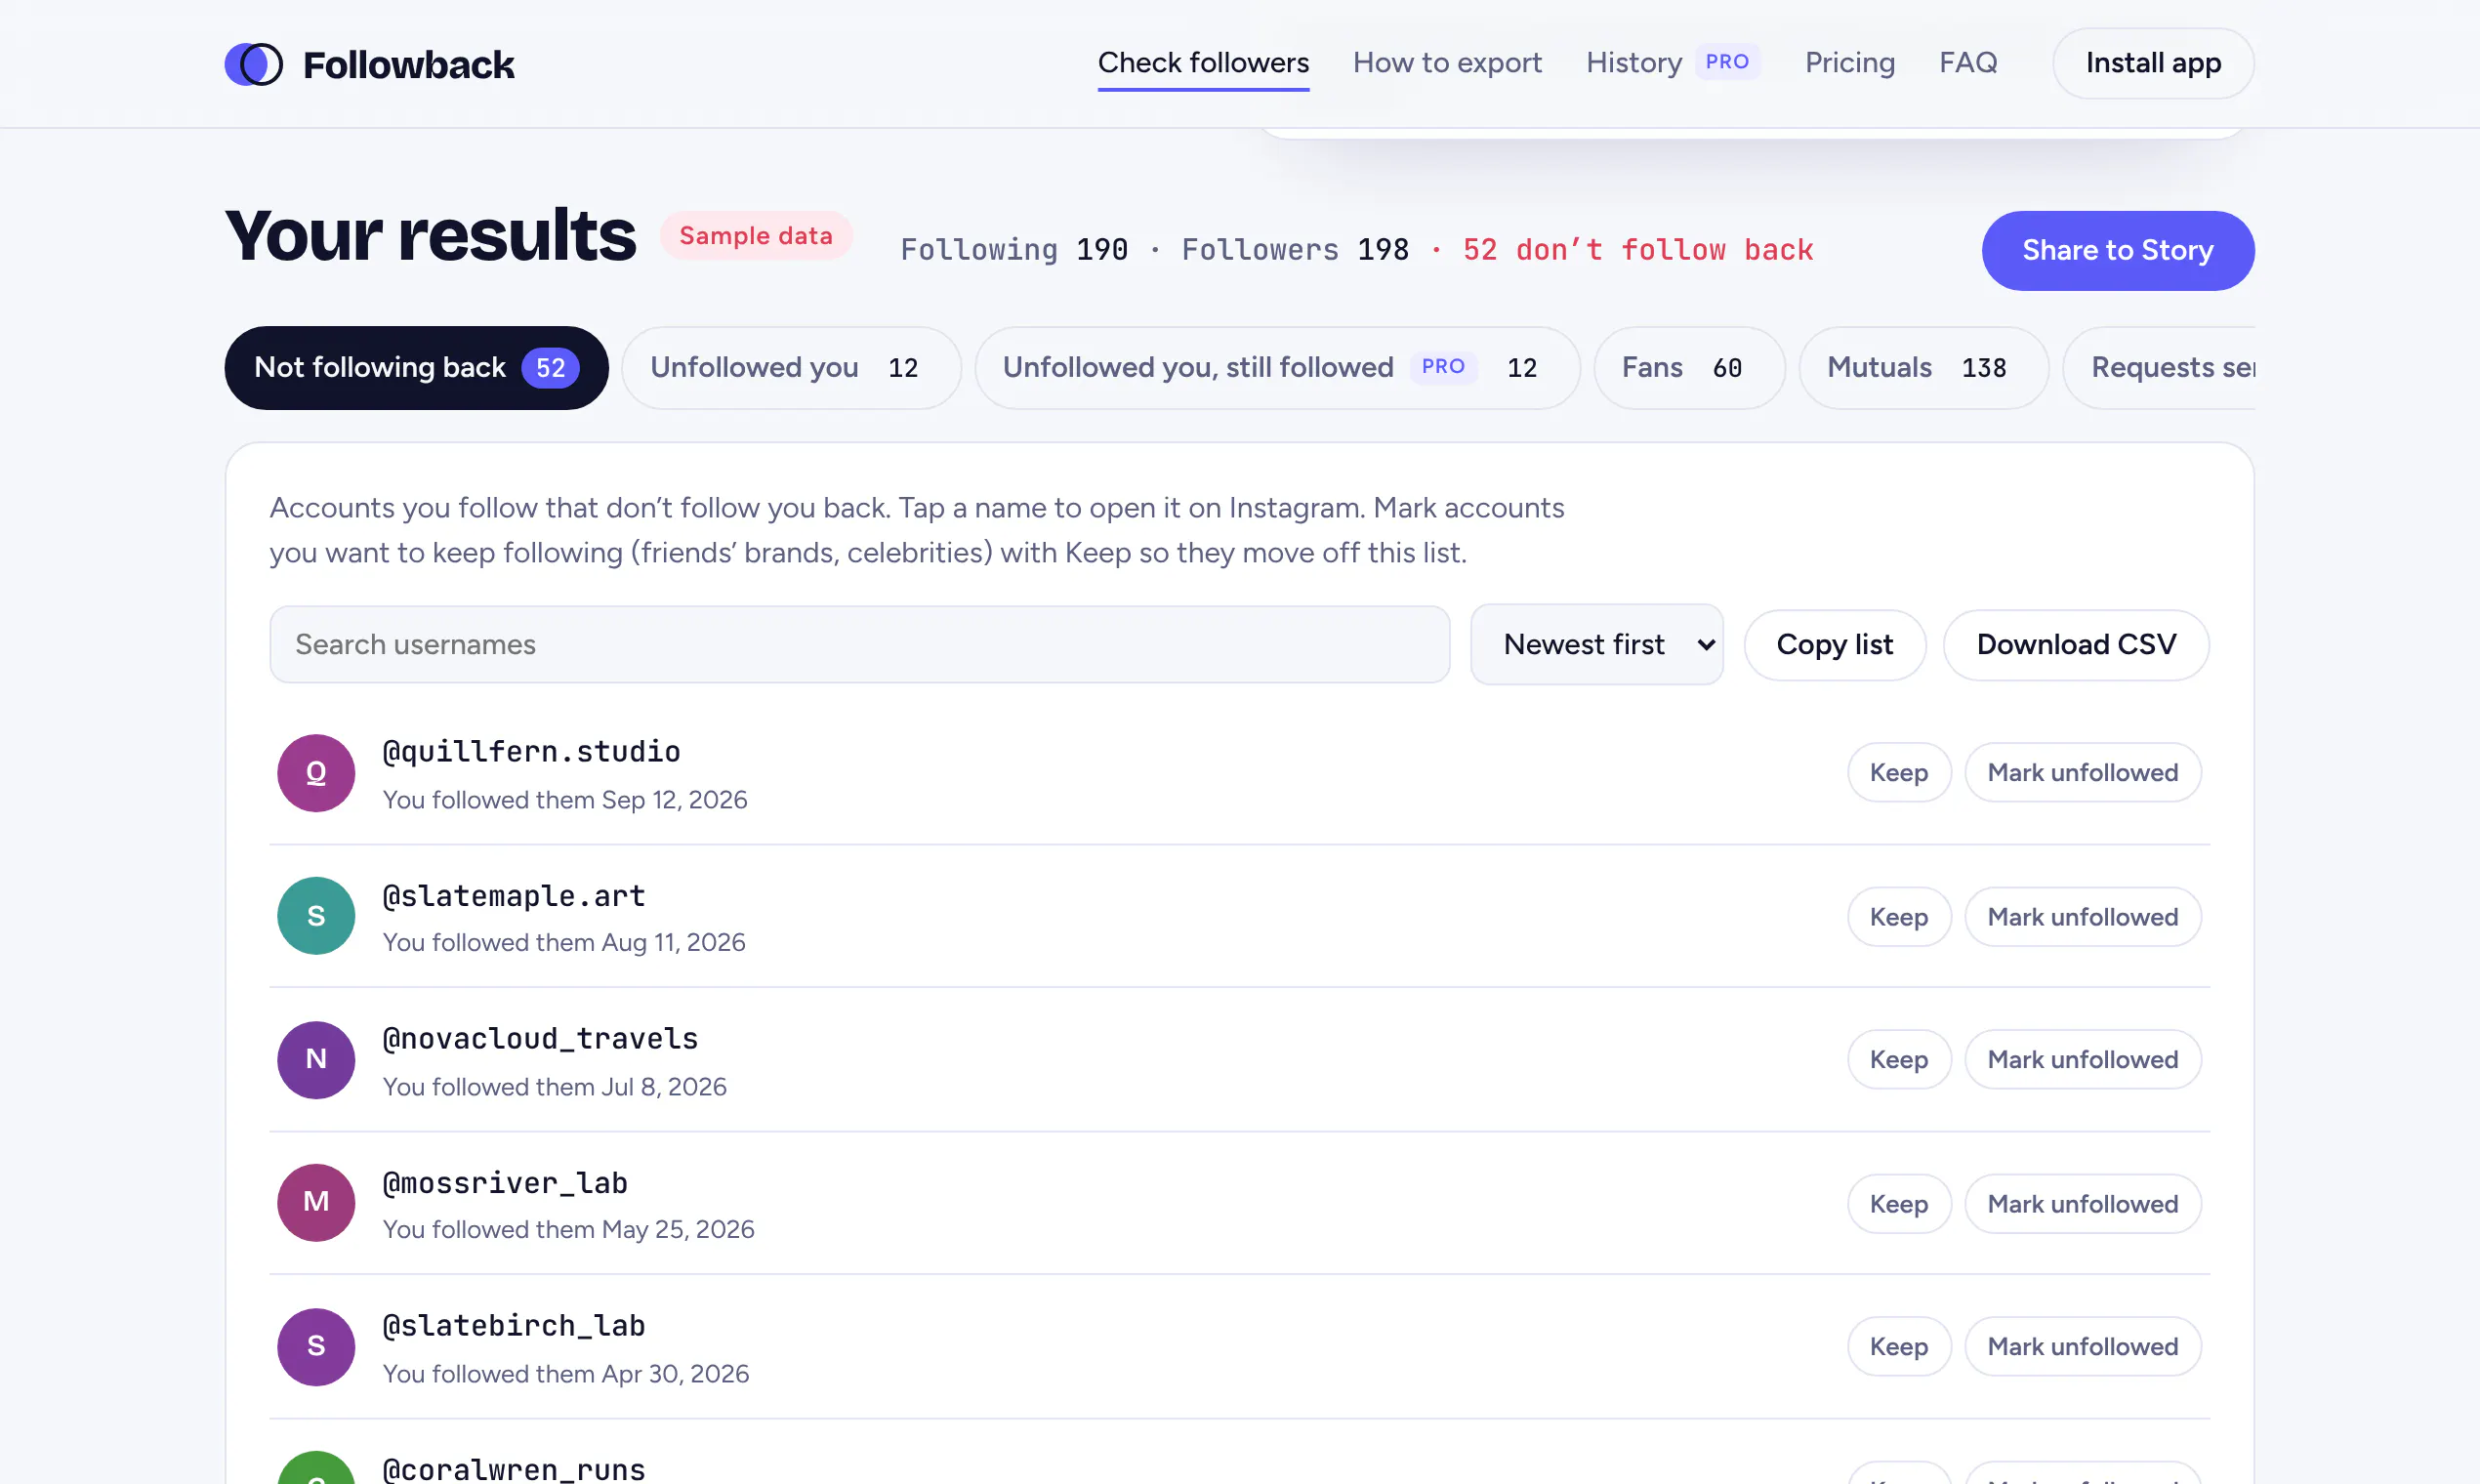
Task: Click the purple S avatar for slatebirch_lab
Action: pyautogui.click(x=316, y=1346)
